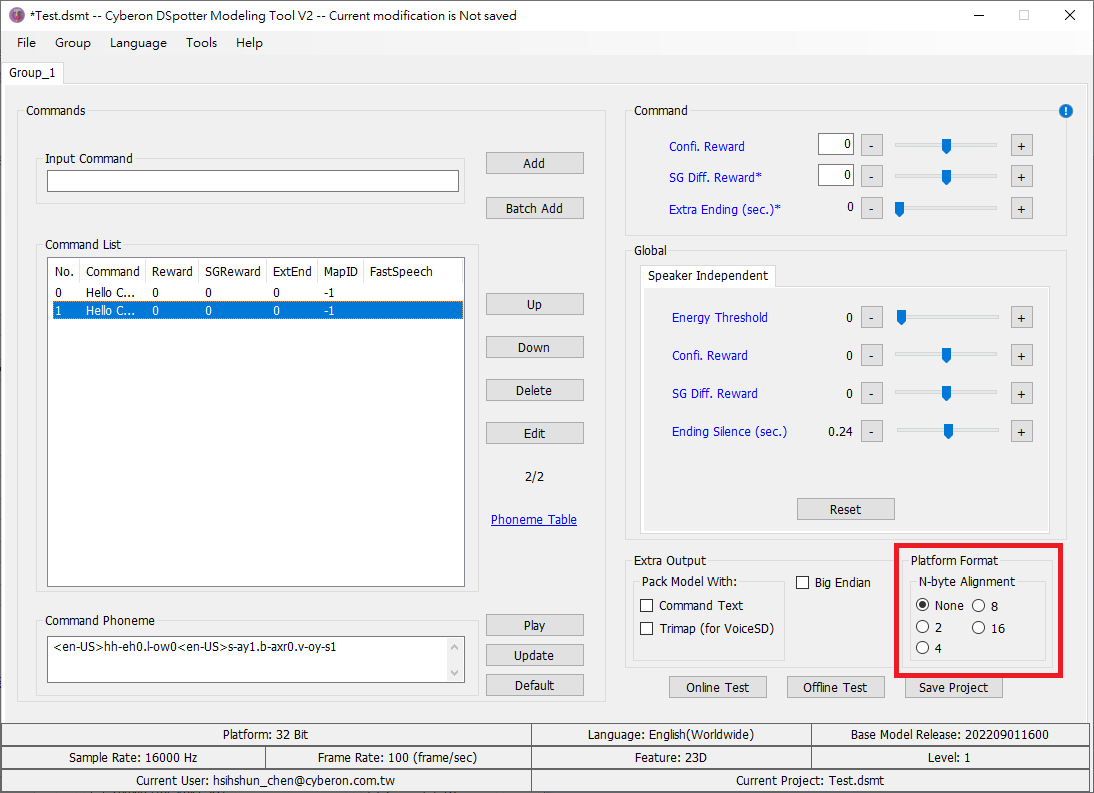1094x793 pixels.
Task: Increase Ending Silence with plus button
Action: click(x=1021, y=432)
